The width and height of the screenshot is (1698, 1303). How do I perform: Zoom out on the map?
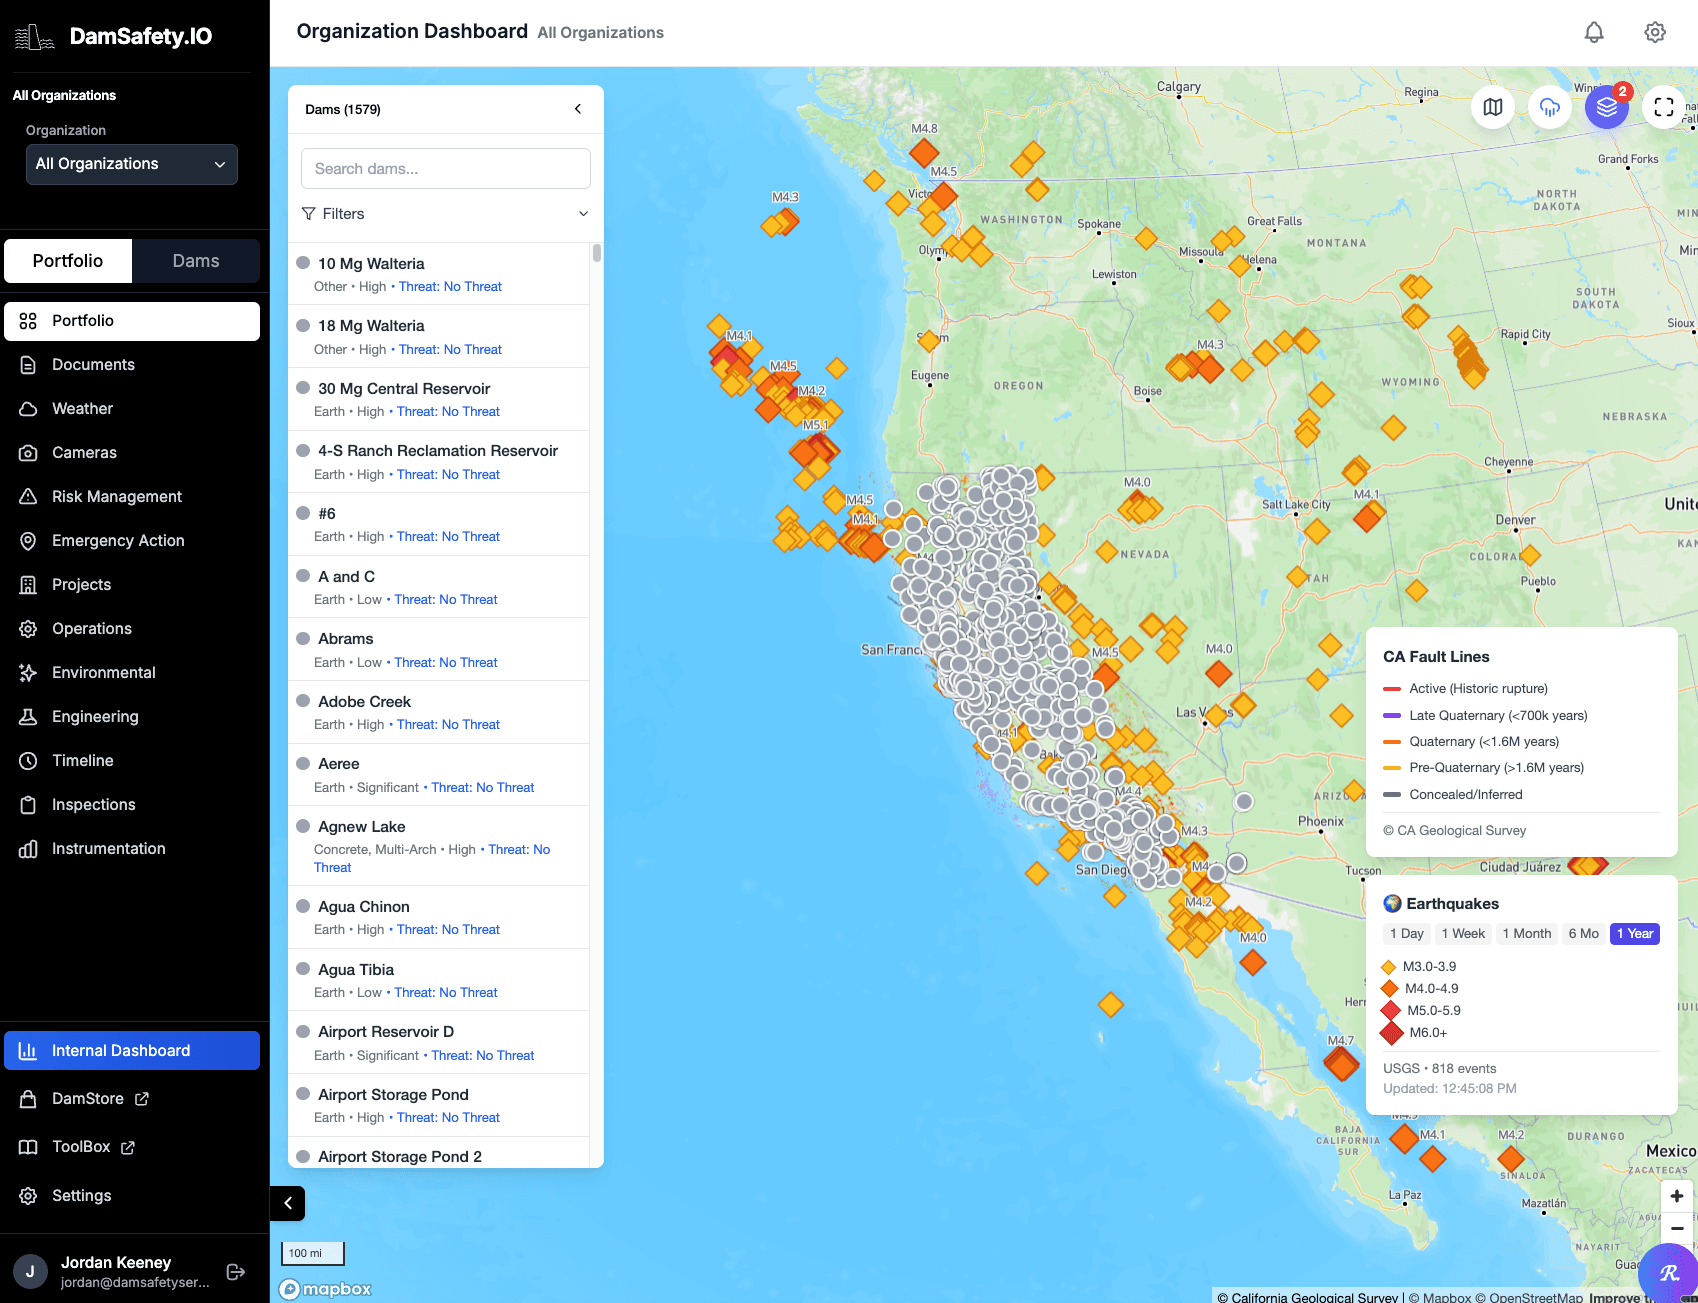1677,1228
